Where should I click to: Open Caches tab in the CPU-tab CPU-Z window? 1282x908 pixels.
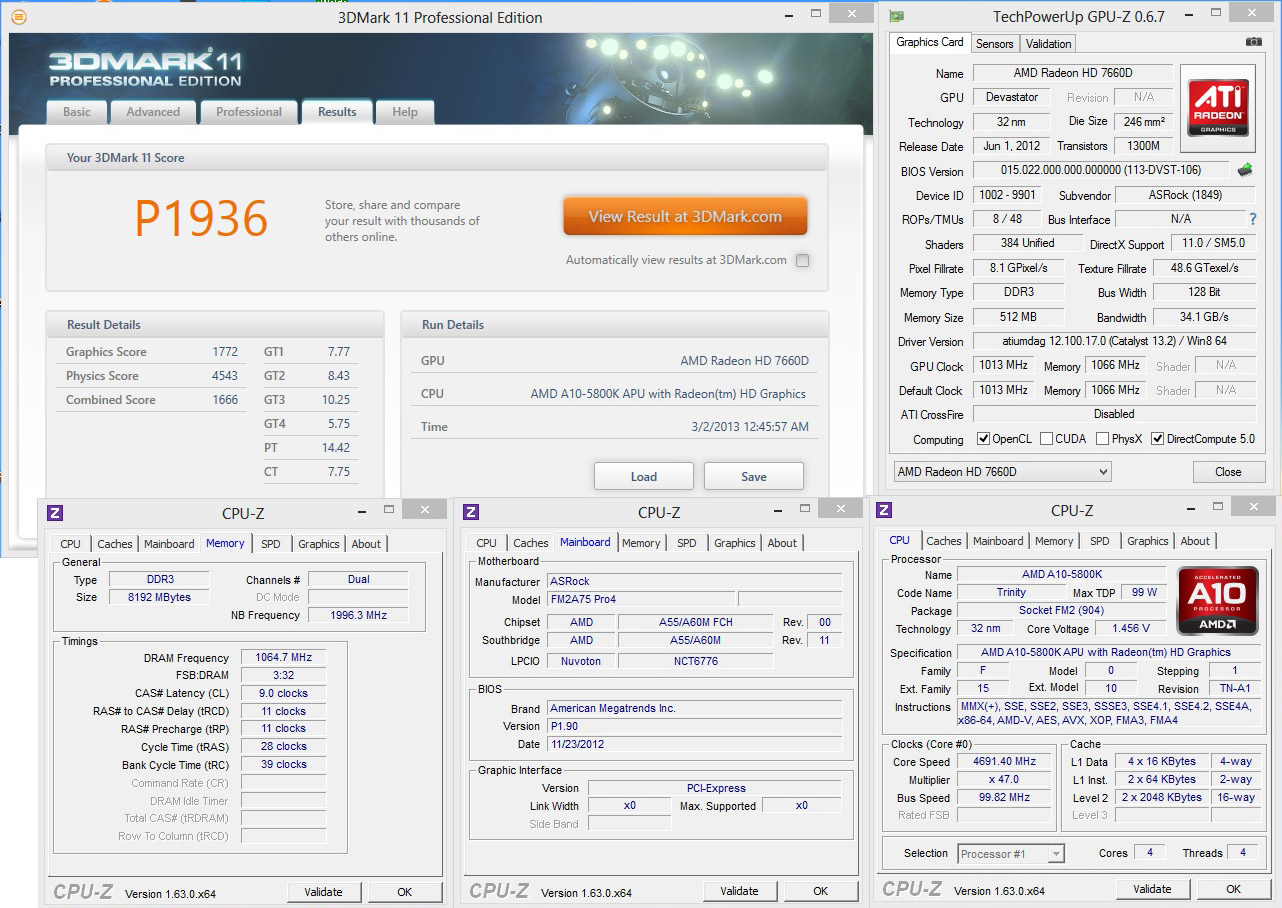(944, 541)
